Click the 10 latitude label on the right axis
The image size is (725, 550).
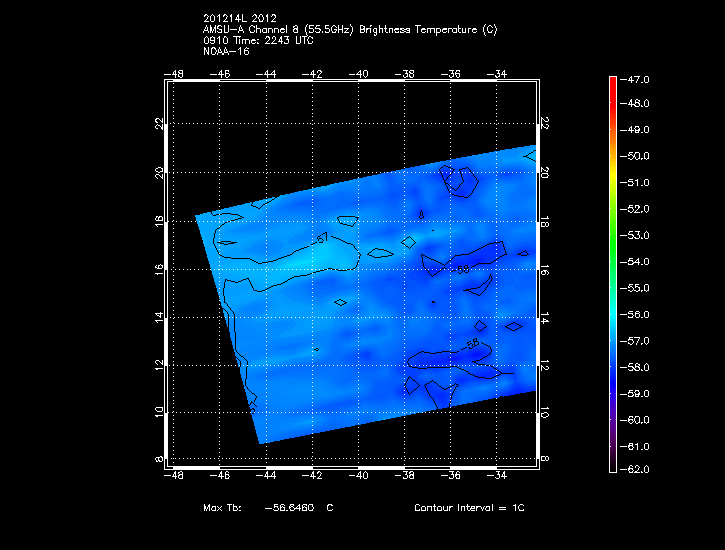coord(545,412)
